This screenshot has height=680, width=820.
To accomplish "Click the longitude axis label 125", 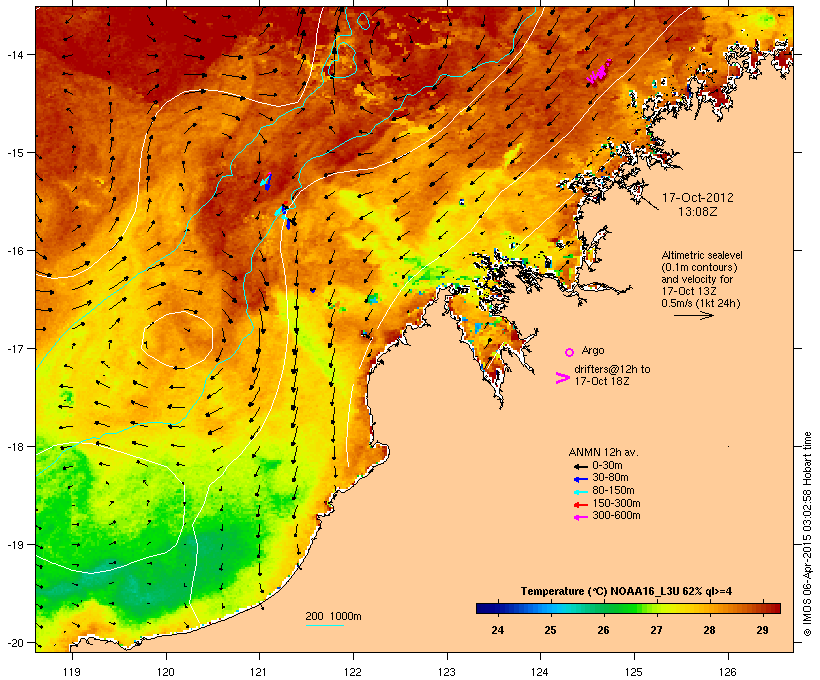I will (634, 672).
